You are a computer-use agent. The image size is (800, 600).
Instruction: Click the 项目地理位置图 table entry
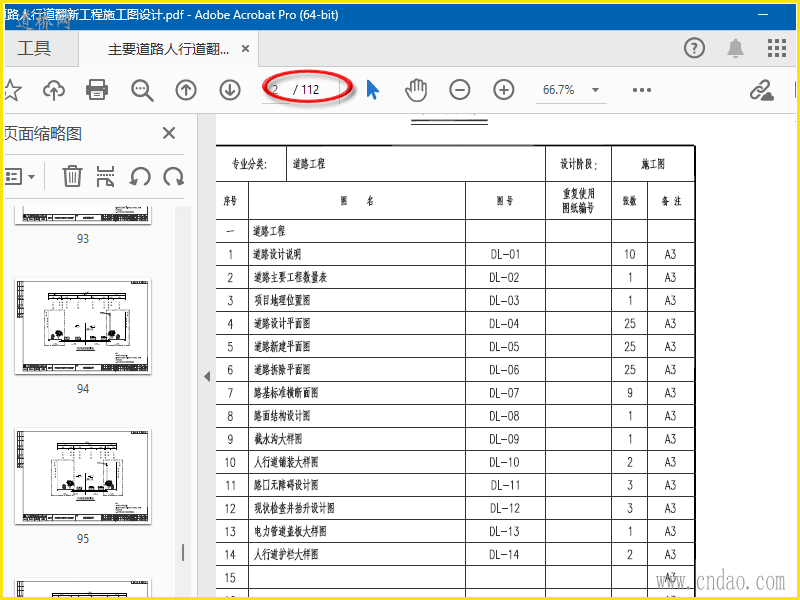click(x=282, y=301)
